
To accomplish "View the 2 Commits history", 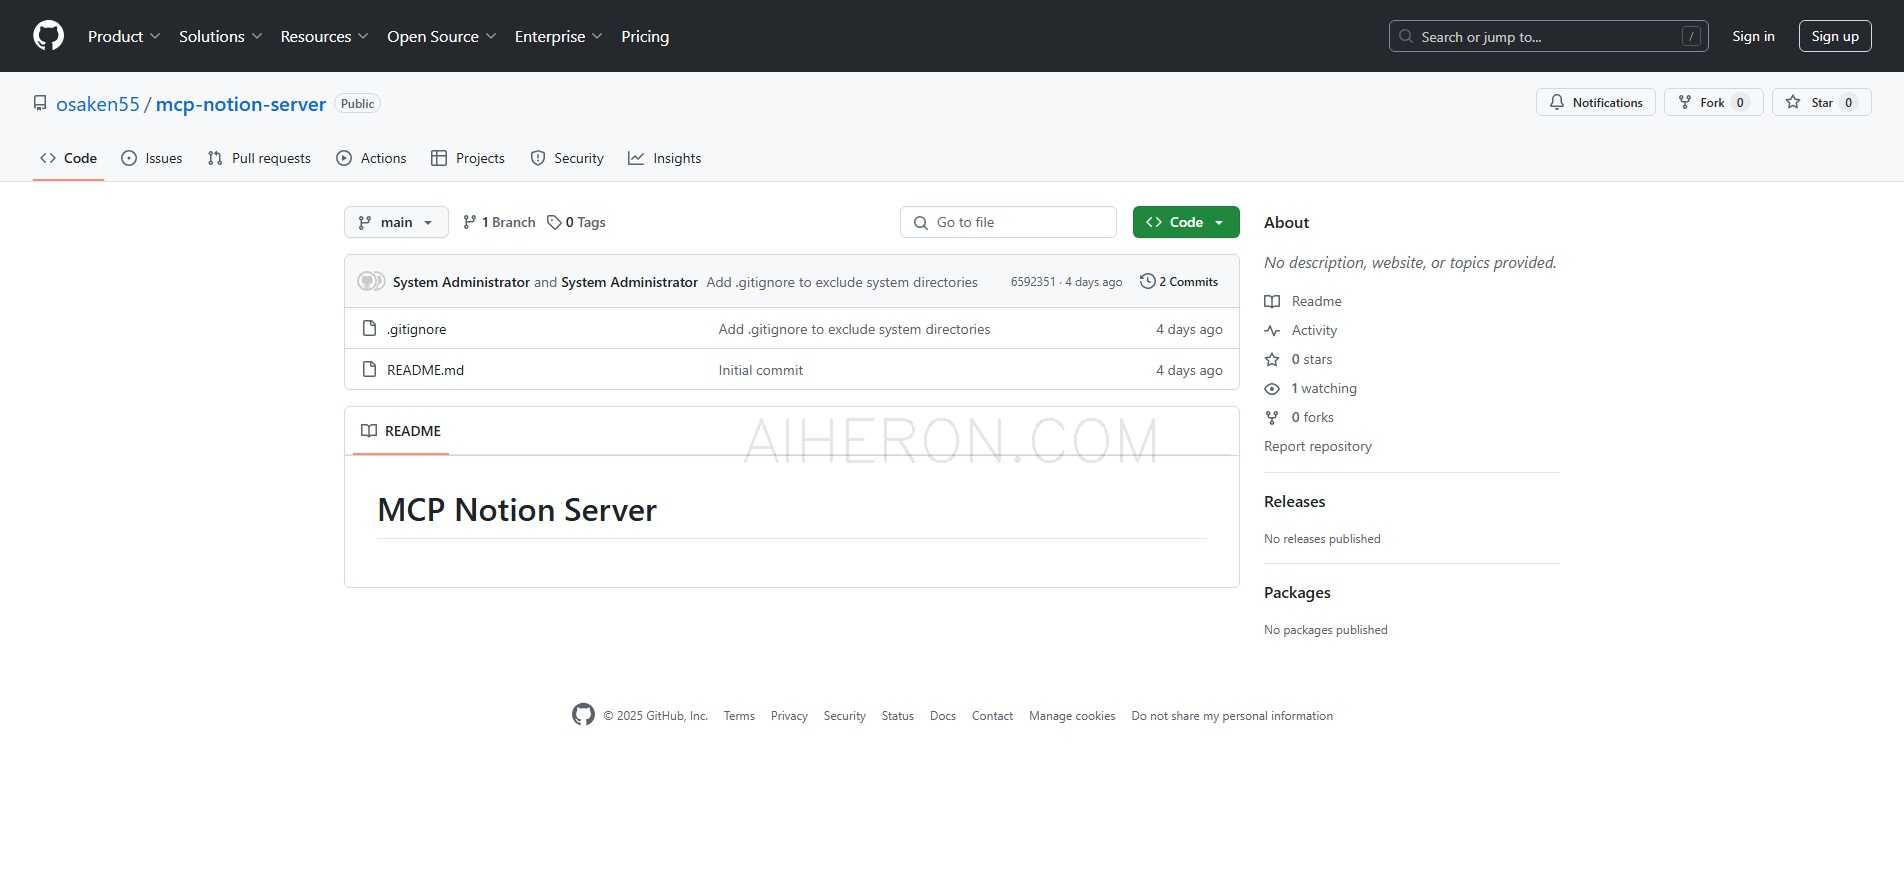I will tap(1179, 282).
